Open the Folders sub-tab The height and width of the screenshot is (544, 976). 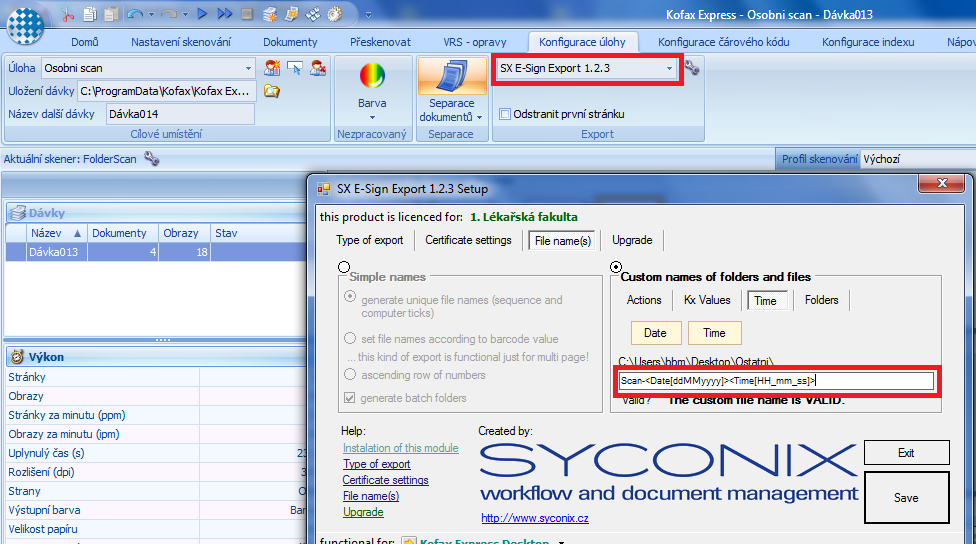click(x=821, y=300)
